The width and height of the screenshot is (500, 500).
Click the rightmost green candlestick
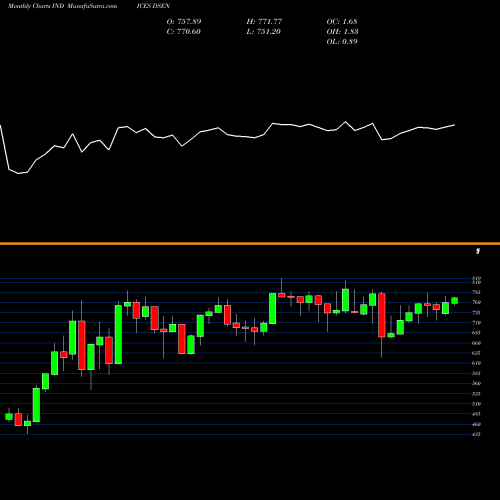[455, 301]
